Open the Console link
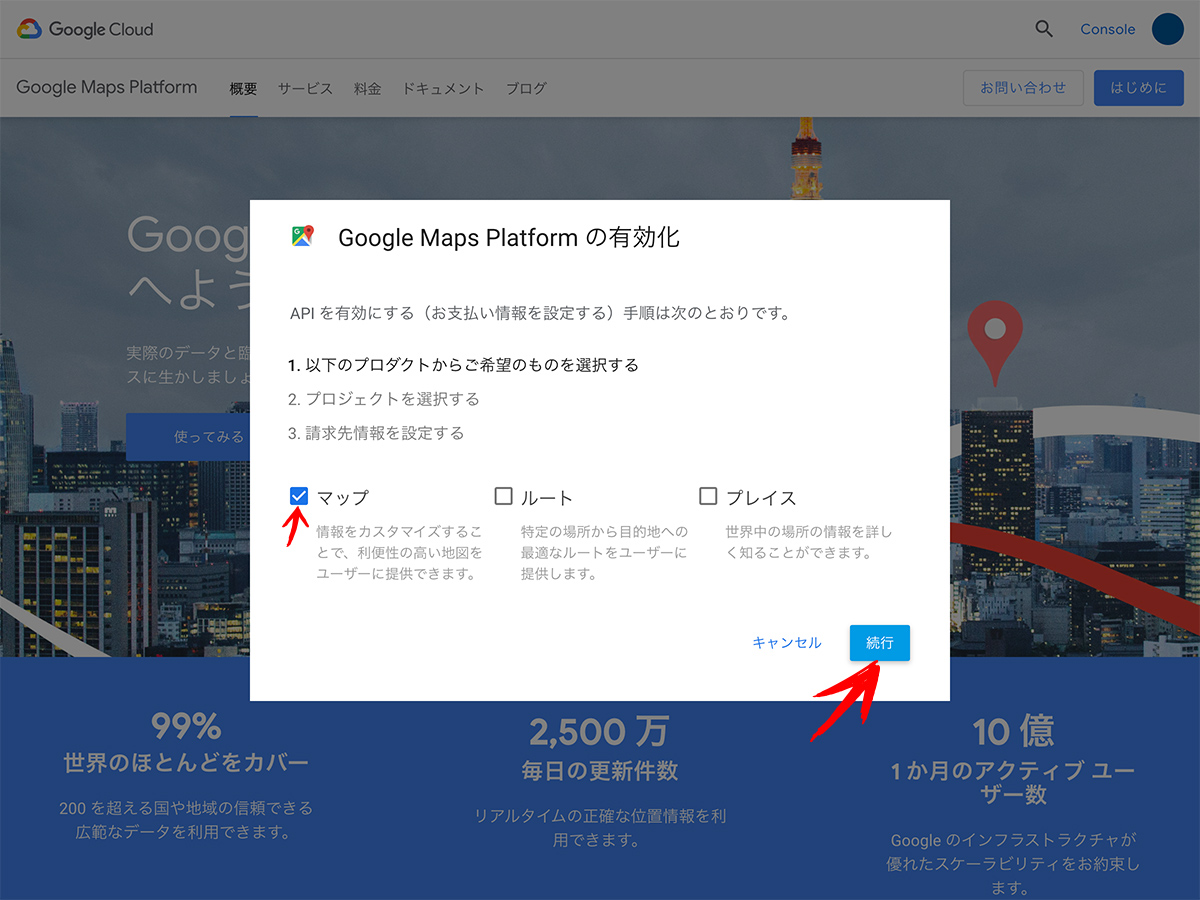Image resolution: width=1200 pixels, height=900 pixels. pos(1107,29)
